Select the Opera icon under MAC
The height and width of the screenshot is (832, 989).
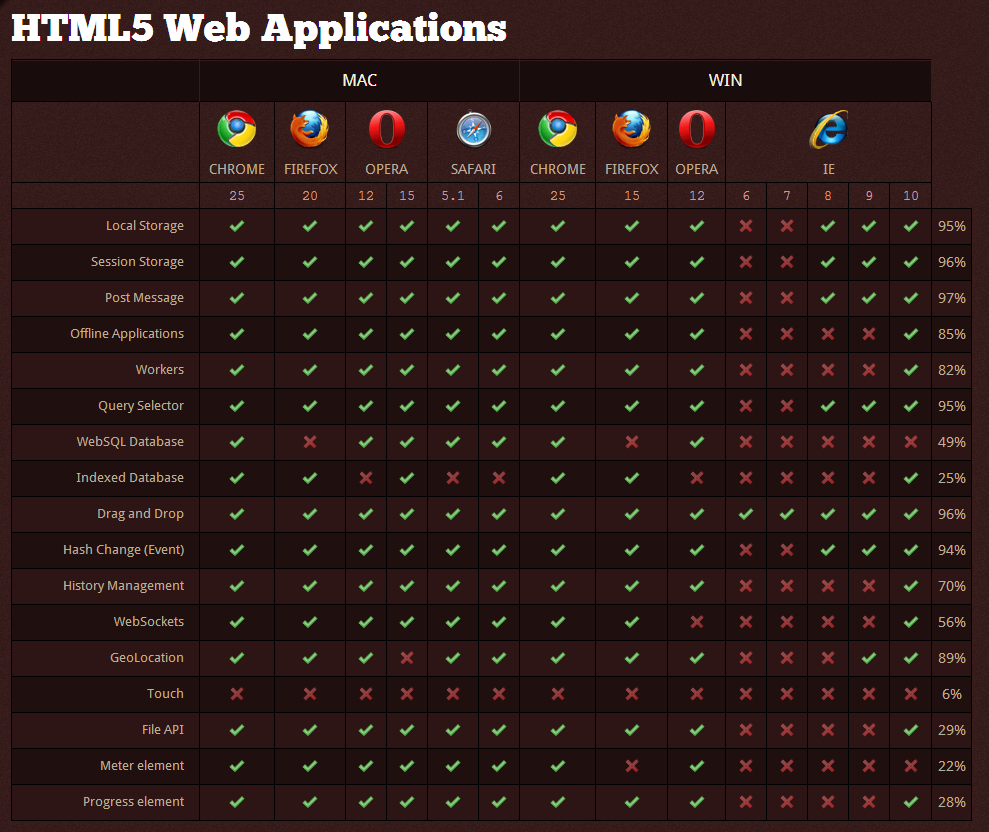387,129
